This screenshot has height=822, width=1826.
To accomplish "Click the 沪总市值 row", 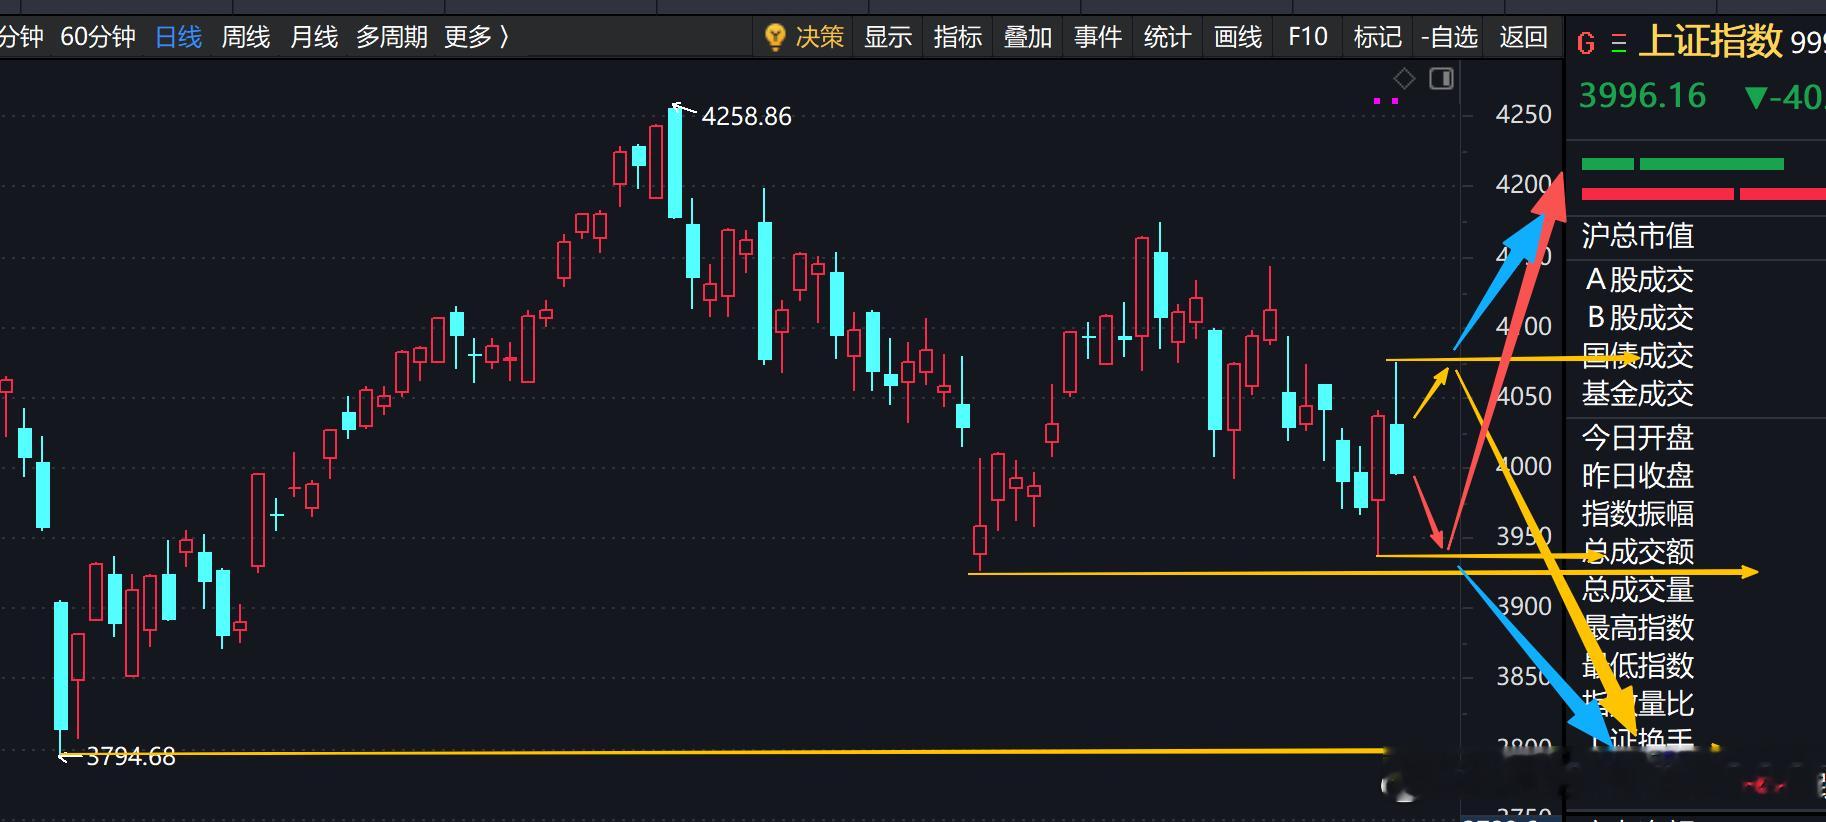I will point(1637,236).
